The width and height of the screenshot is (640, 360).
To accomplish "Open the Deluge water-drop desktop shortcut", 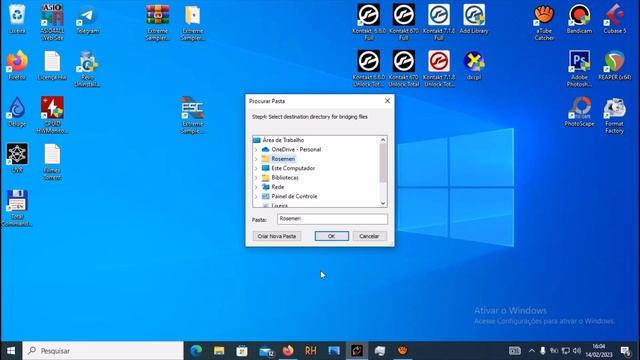I will [x=17, y=112].
